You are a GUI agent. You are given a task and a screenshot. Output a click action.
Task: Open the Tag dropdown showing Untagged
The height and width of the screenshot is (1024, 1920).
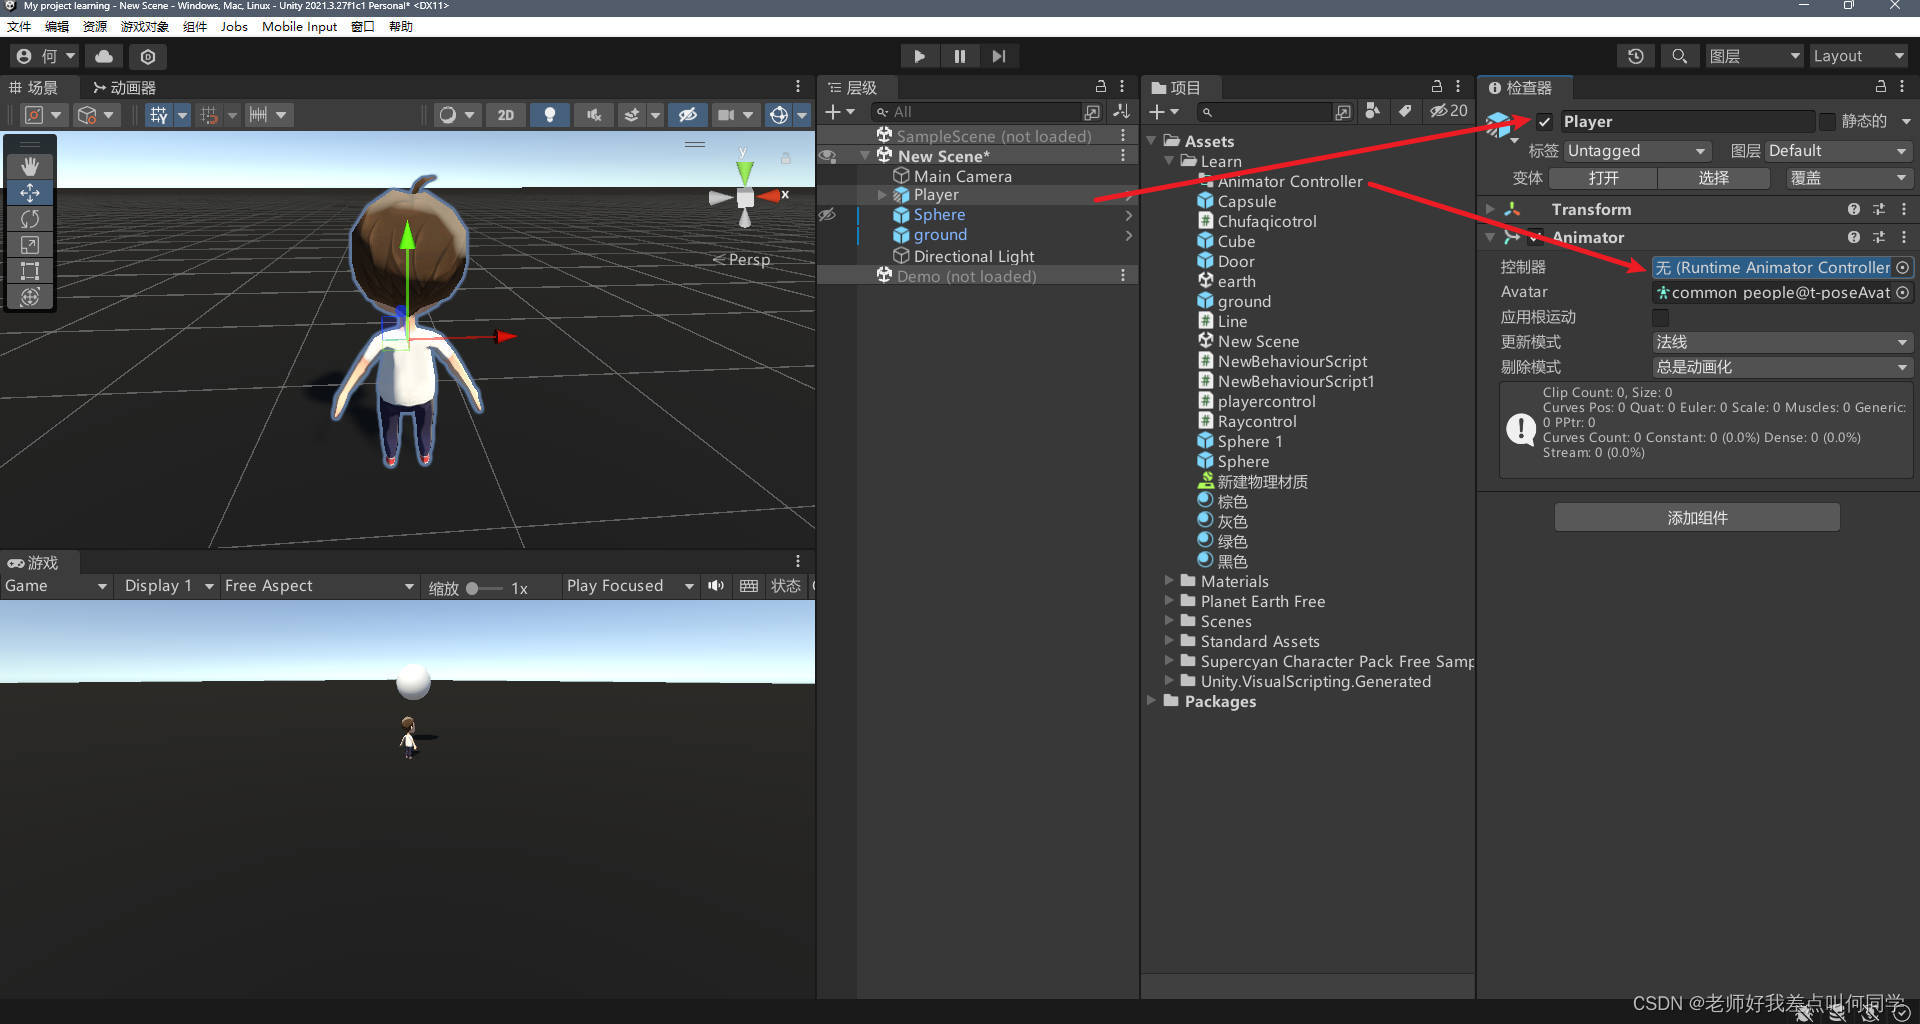coord(1637,151)
